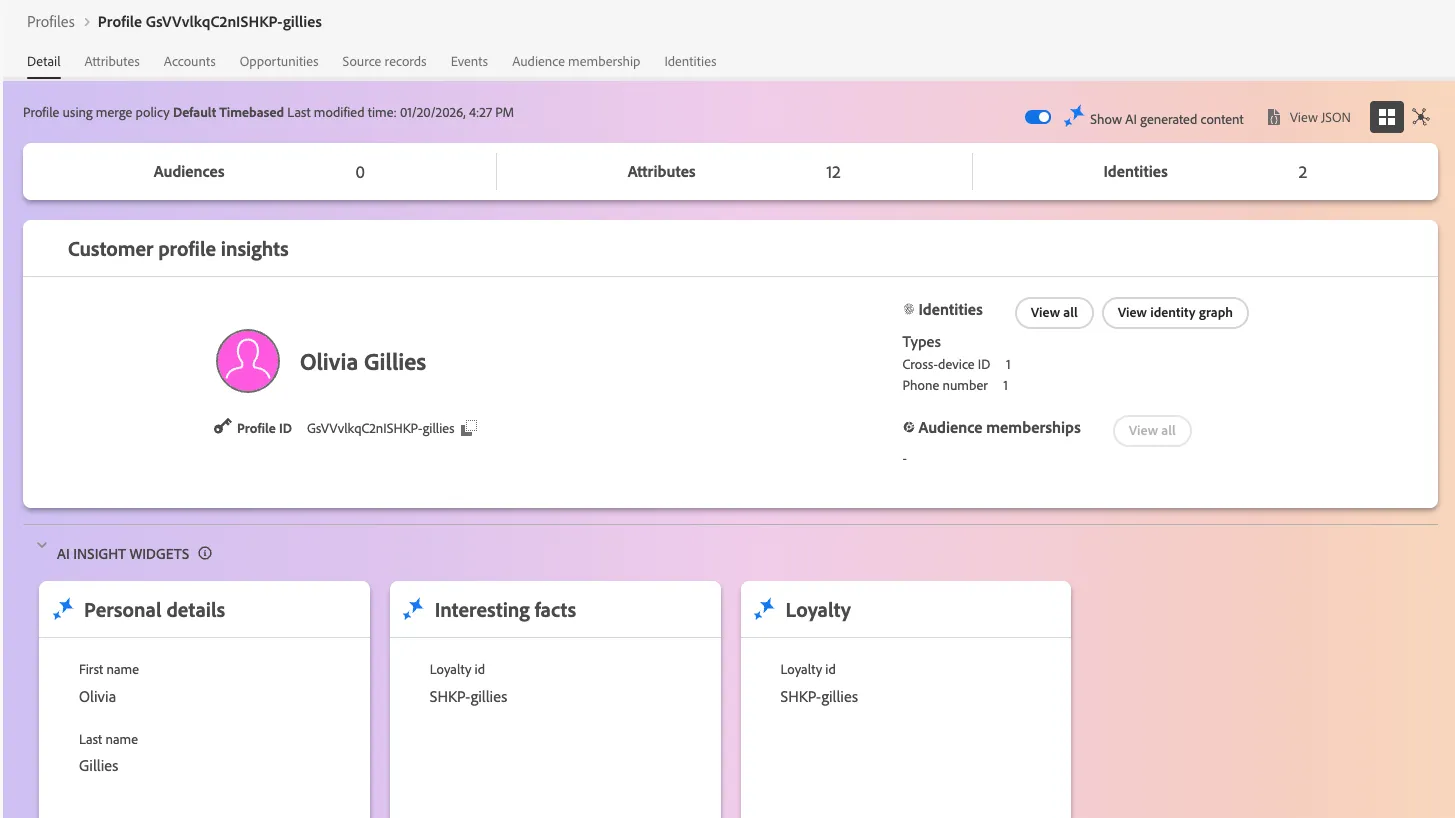
Task: Click View all for Audience memberships
Action: tap(1152, 431)
